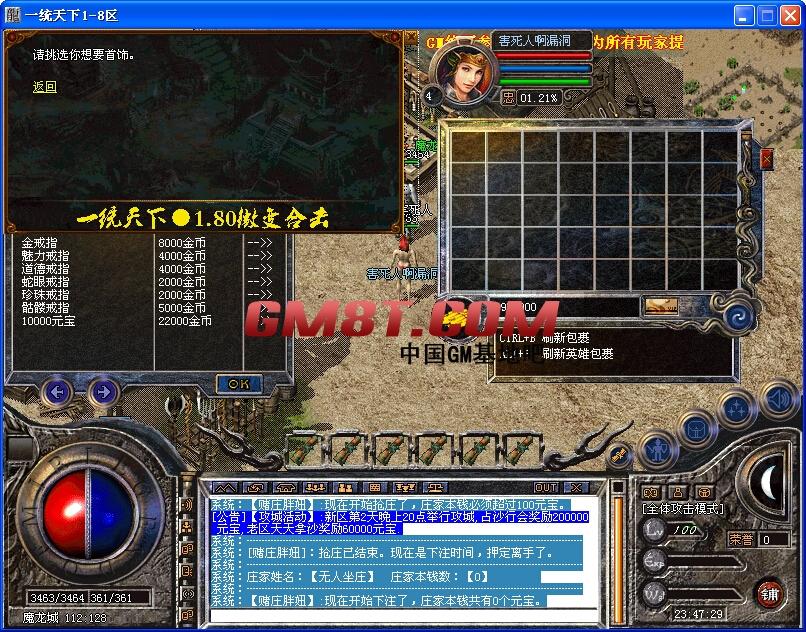806x632 pixels.
Task: Click the 全体攻击模式 attack mode label
Action: [x=683, y=509]
